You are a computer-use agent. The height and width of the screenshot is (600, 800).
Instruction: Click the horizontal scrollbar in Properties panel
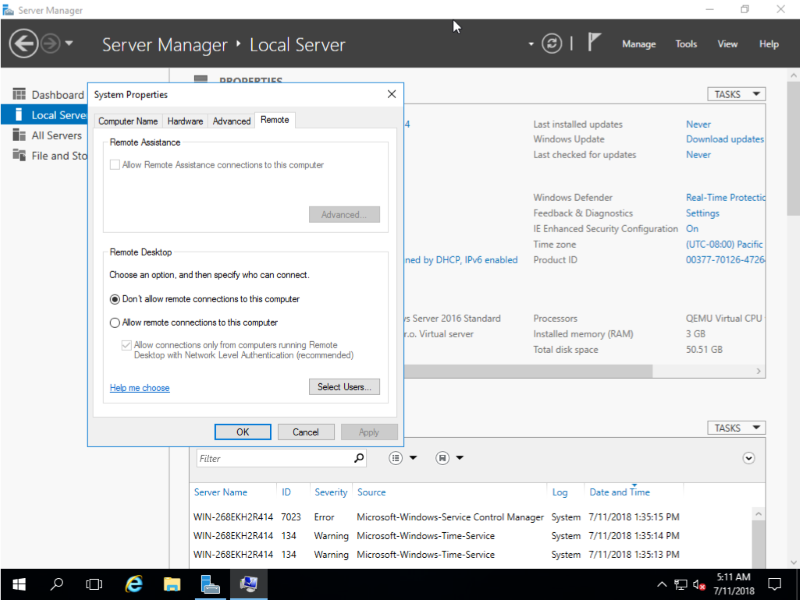[528, 371]
